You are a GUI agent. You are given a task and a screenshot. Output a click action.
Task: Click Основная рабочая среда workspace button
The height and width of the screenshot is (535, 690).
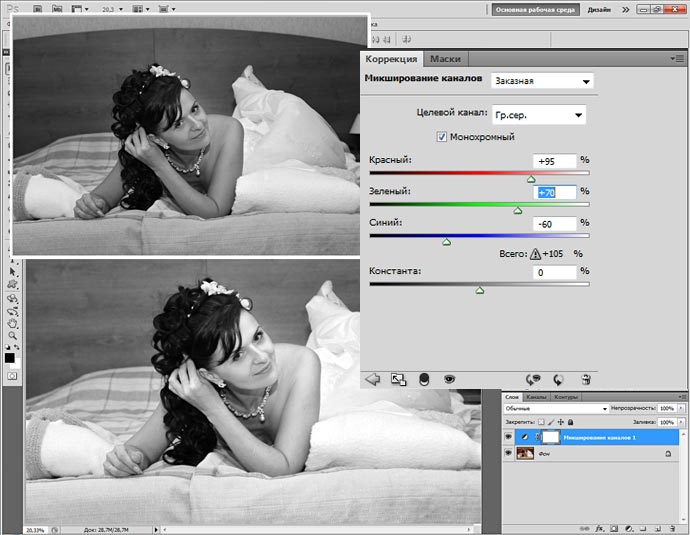click(536, 10)
